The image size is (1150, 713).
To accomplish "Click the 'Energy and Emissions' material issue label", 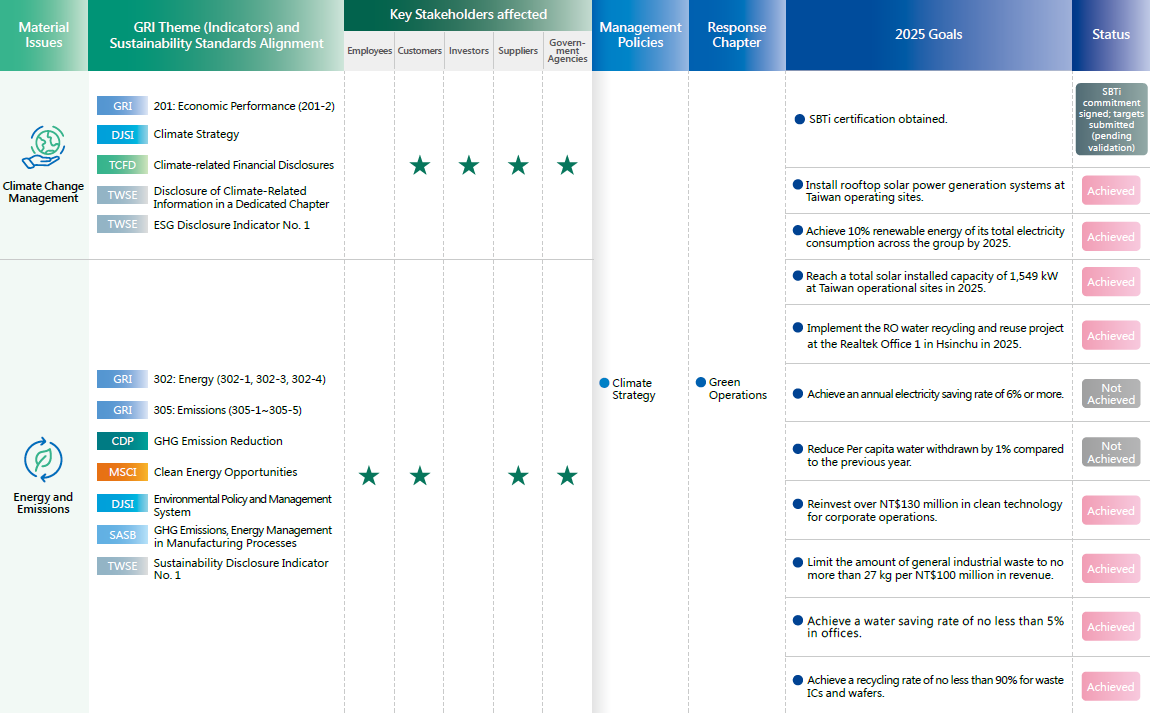I will [x=43, y=503].
